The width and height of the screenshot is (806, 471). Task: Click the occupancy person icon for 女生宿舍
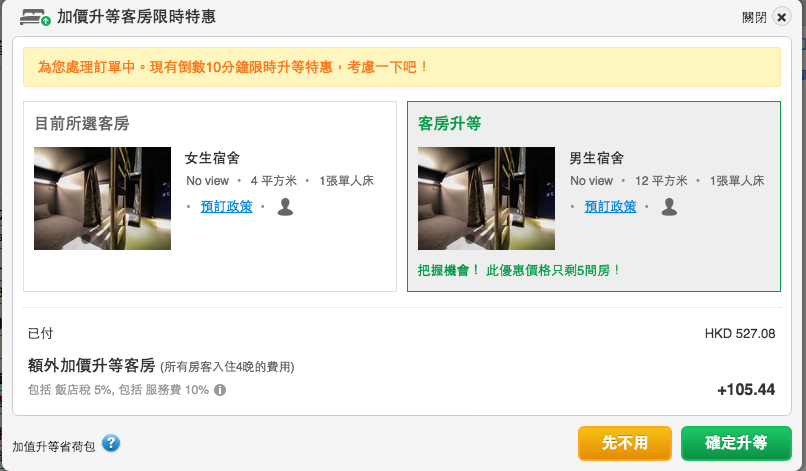285,206
